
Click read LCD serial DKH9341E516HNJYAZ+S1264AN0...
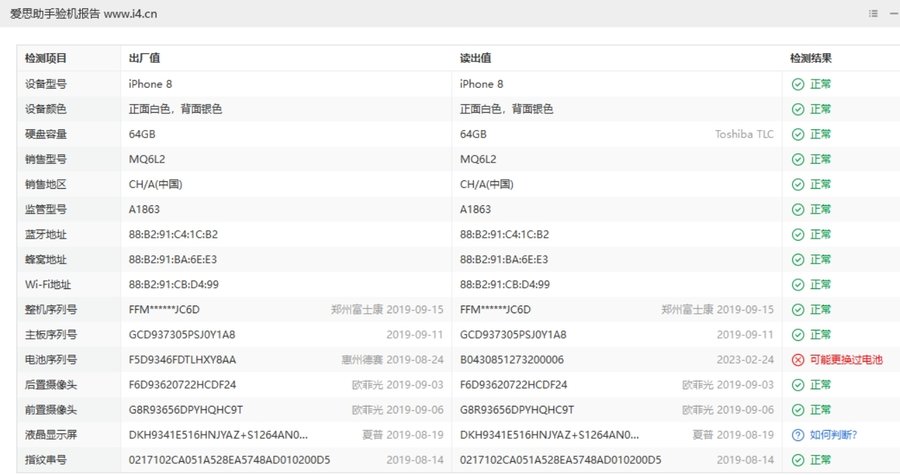[549, 435]
